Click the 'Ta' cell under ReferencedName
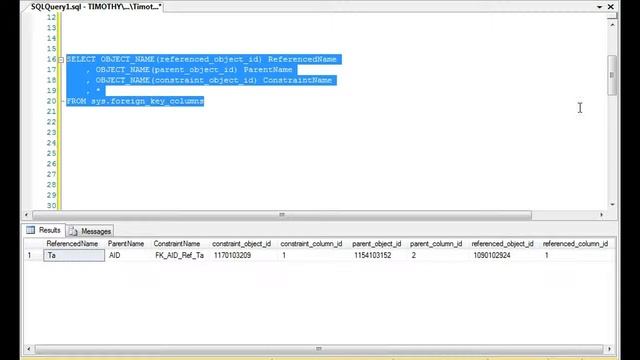This screenshot has height=360, width=640. [x=74, y=256]
